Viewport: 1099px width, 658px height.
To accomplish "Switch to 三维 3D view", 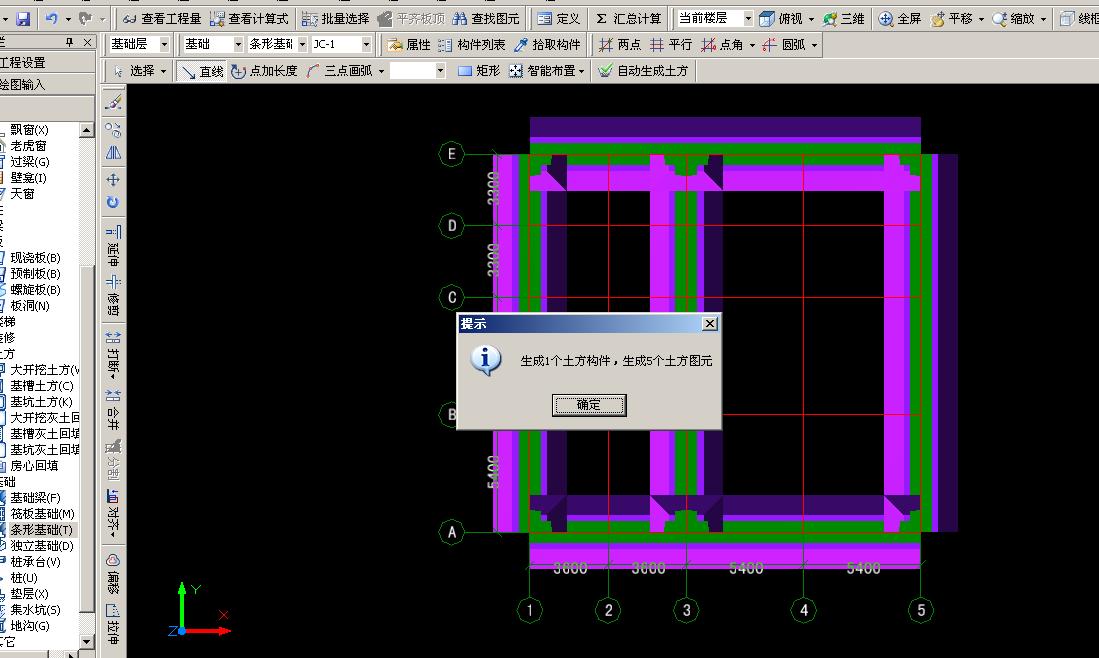I will (844, 19).
